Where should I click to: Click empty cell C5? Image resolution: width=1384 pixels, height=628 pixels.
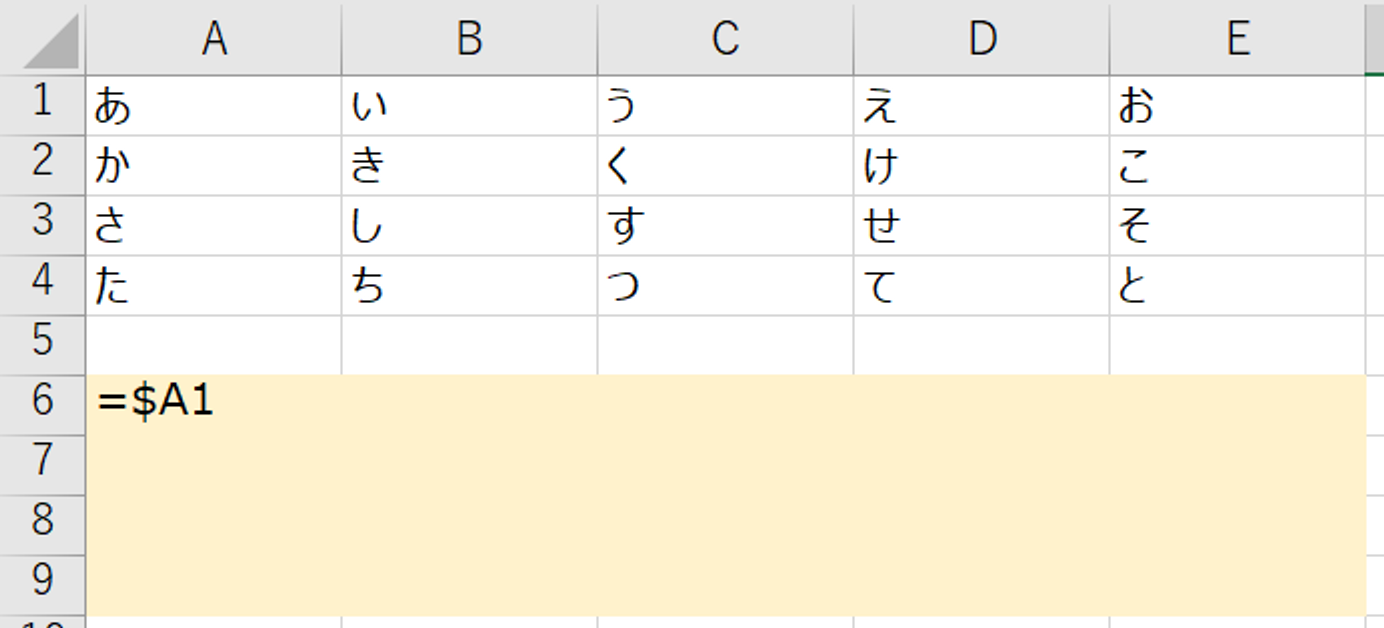[x=725, y=345]
